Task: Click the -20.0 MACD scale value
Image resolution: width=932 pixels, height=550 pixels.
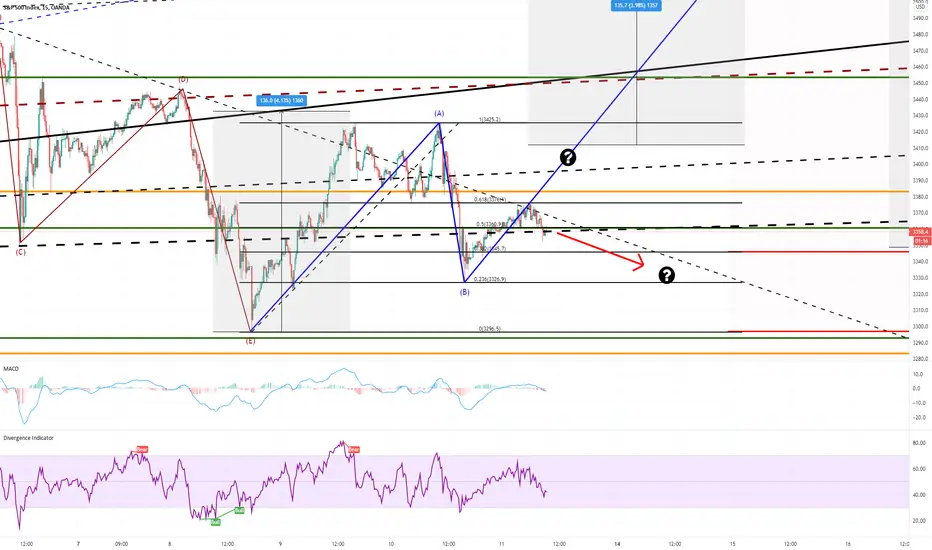Action: tap(918, 417)
